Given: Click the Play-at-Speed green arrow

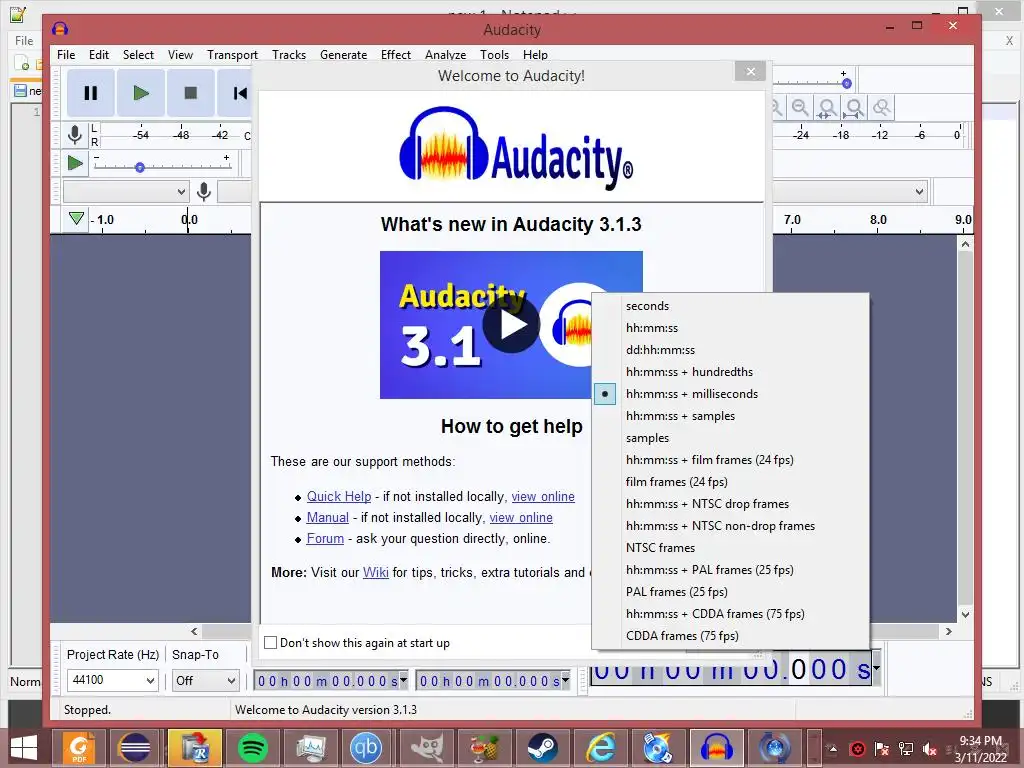Looking at the screenshot, I should [75, 163].
